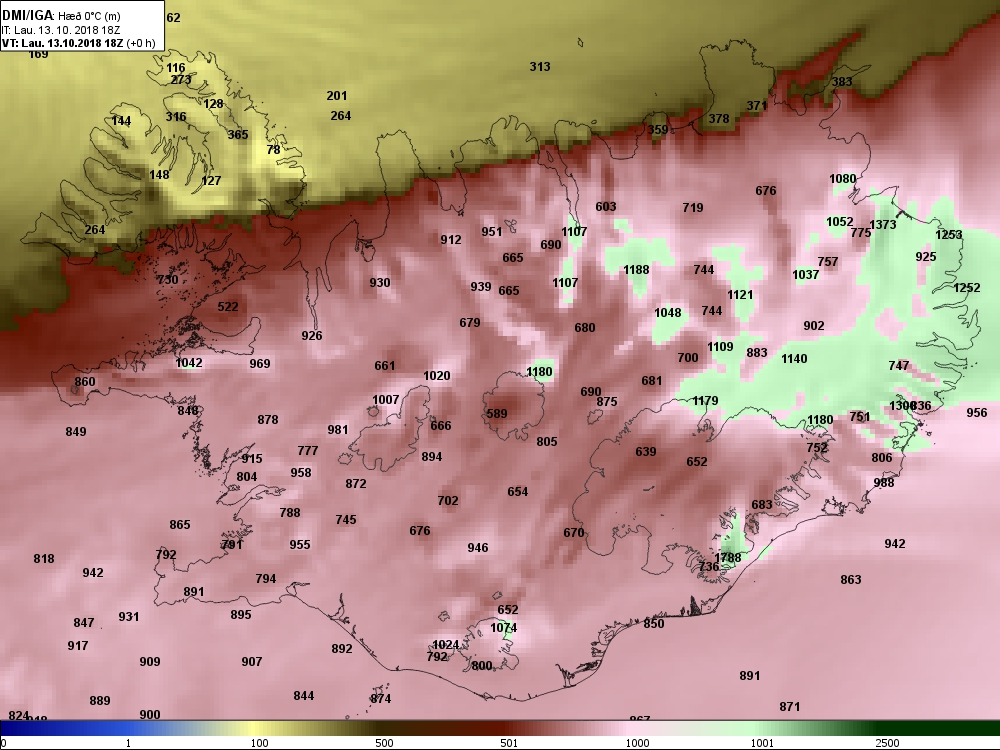Click the map value 639

tap(645, 452)
